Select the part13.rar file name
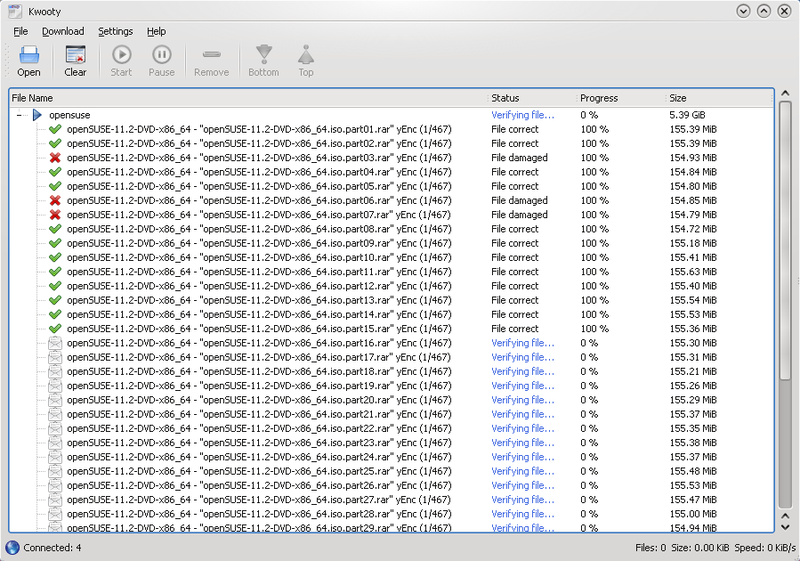Screen dimensions: 800x561 click(x=259, y=300)
